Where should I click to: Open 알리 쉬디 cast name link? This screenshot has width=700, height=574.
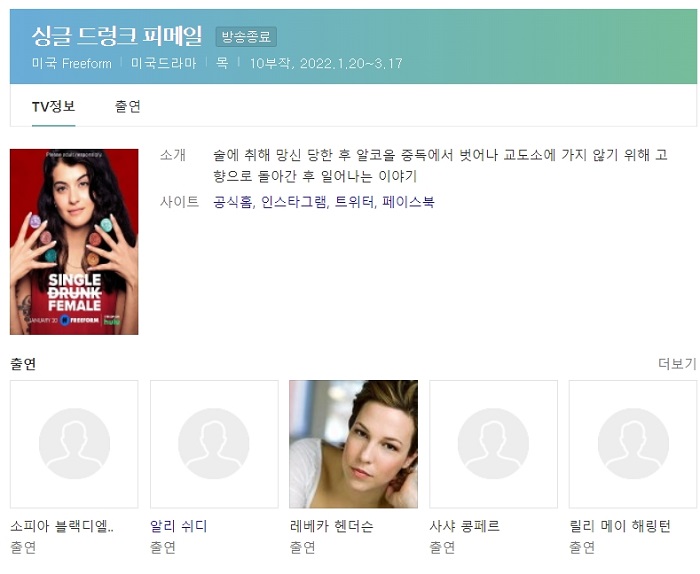pyautogui.click(x=179, y=526)
